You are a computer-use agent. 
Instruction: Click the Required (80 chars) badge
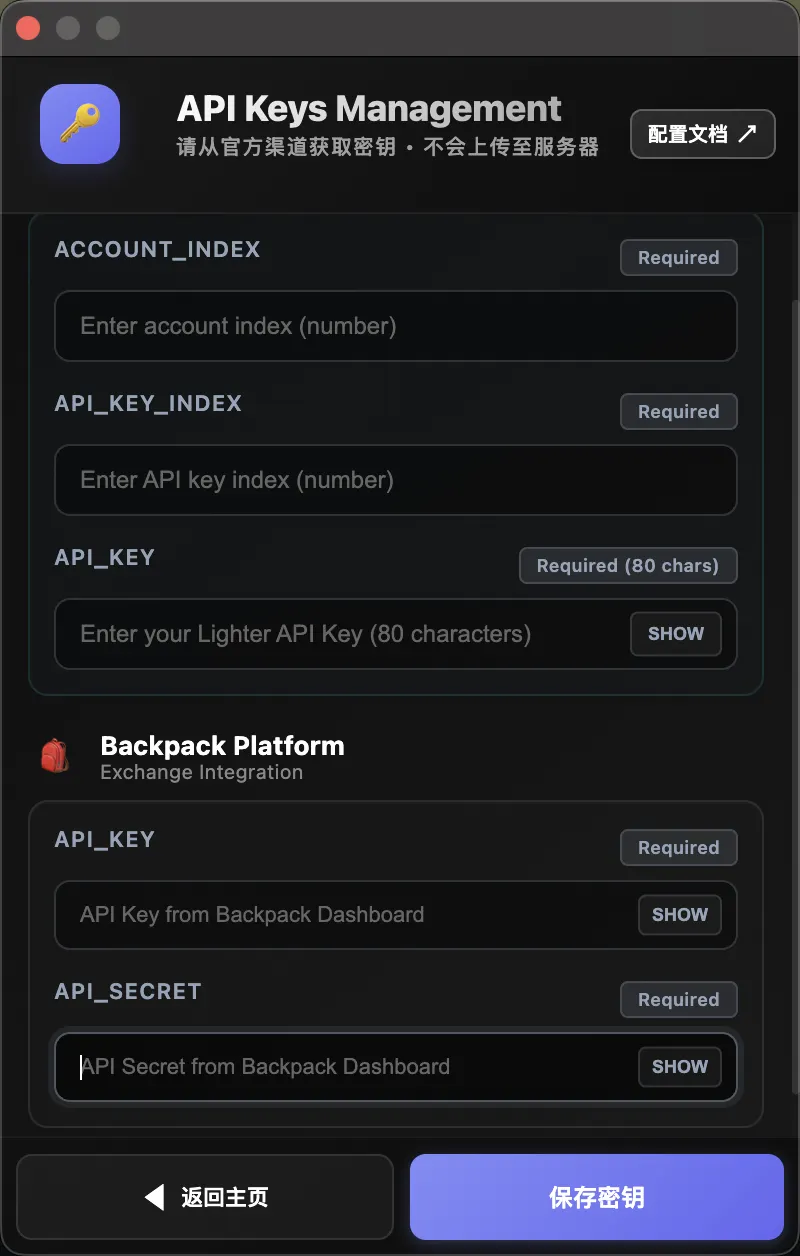[628, 565]
